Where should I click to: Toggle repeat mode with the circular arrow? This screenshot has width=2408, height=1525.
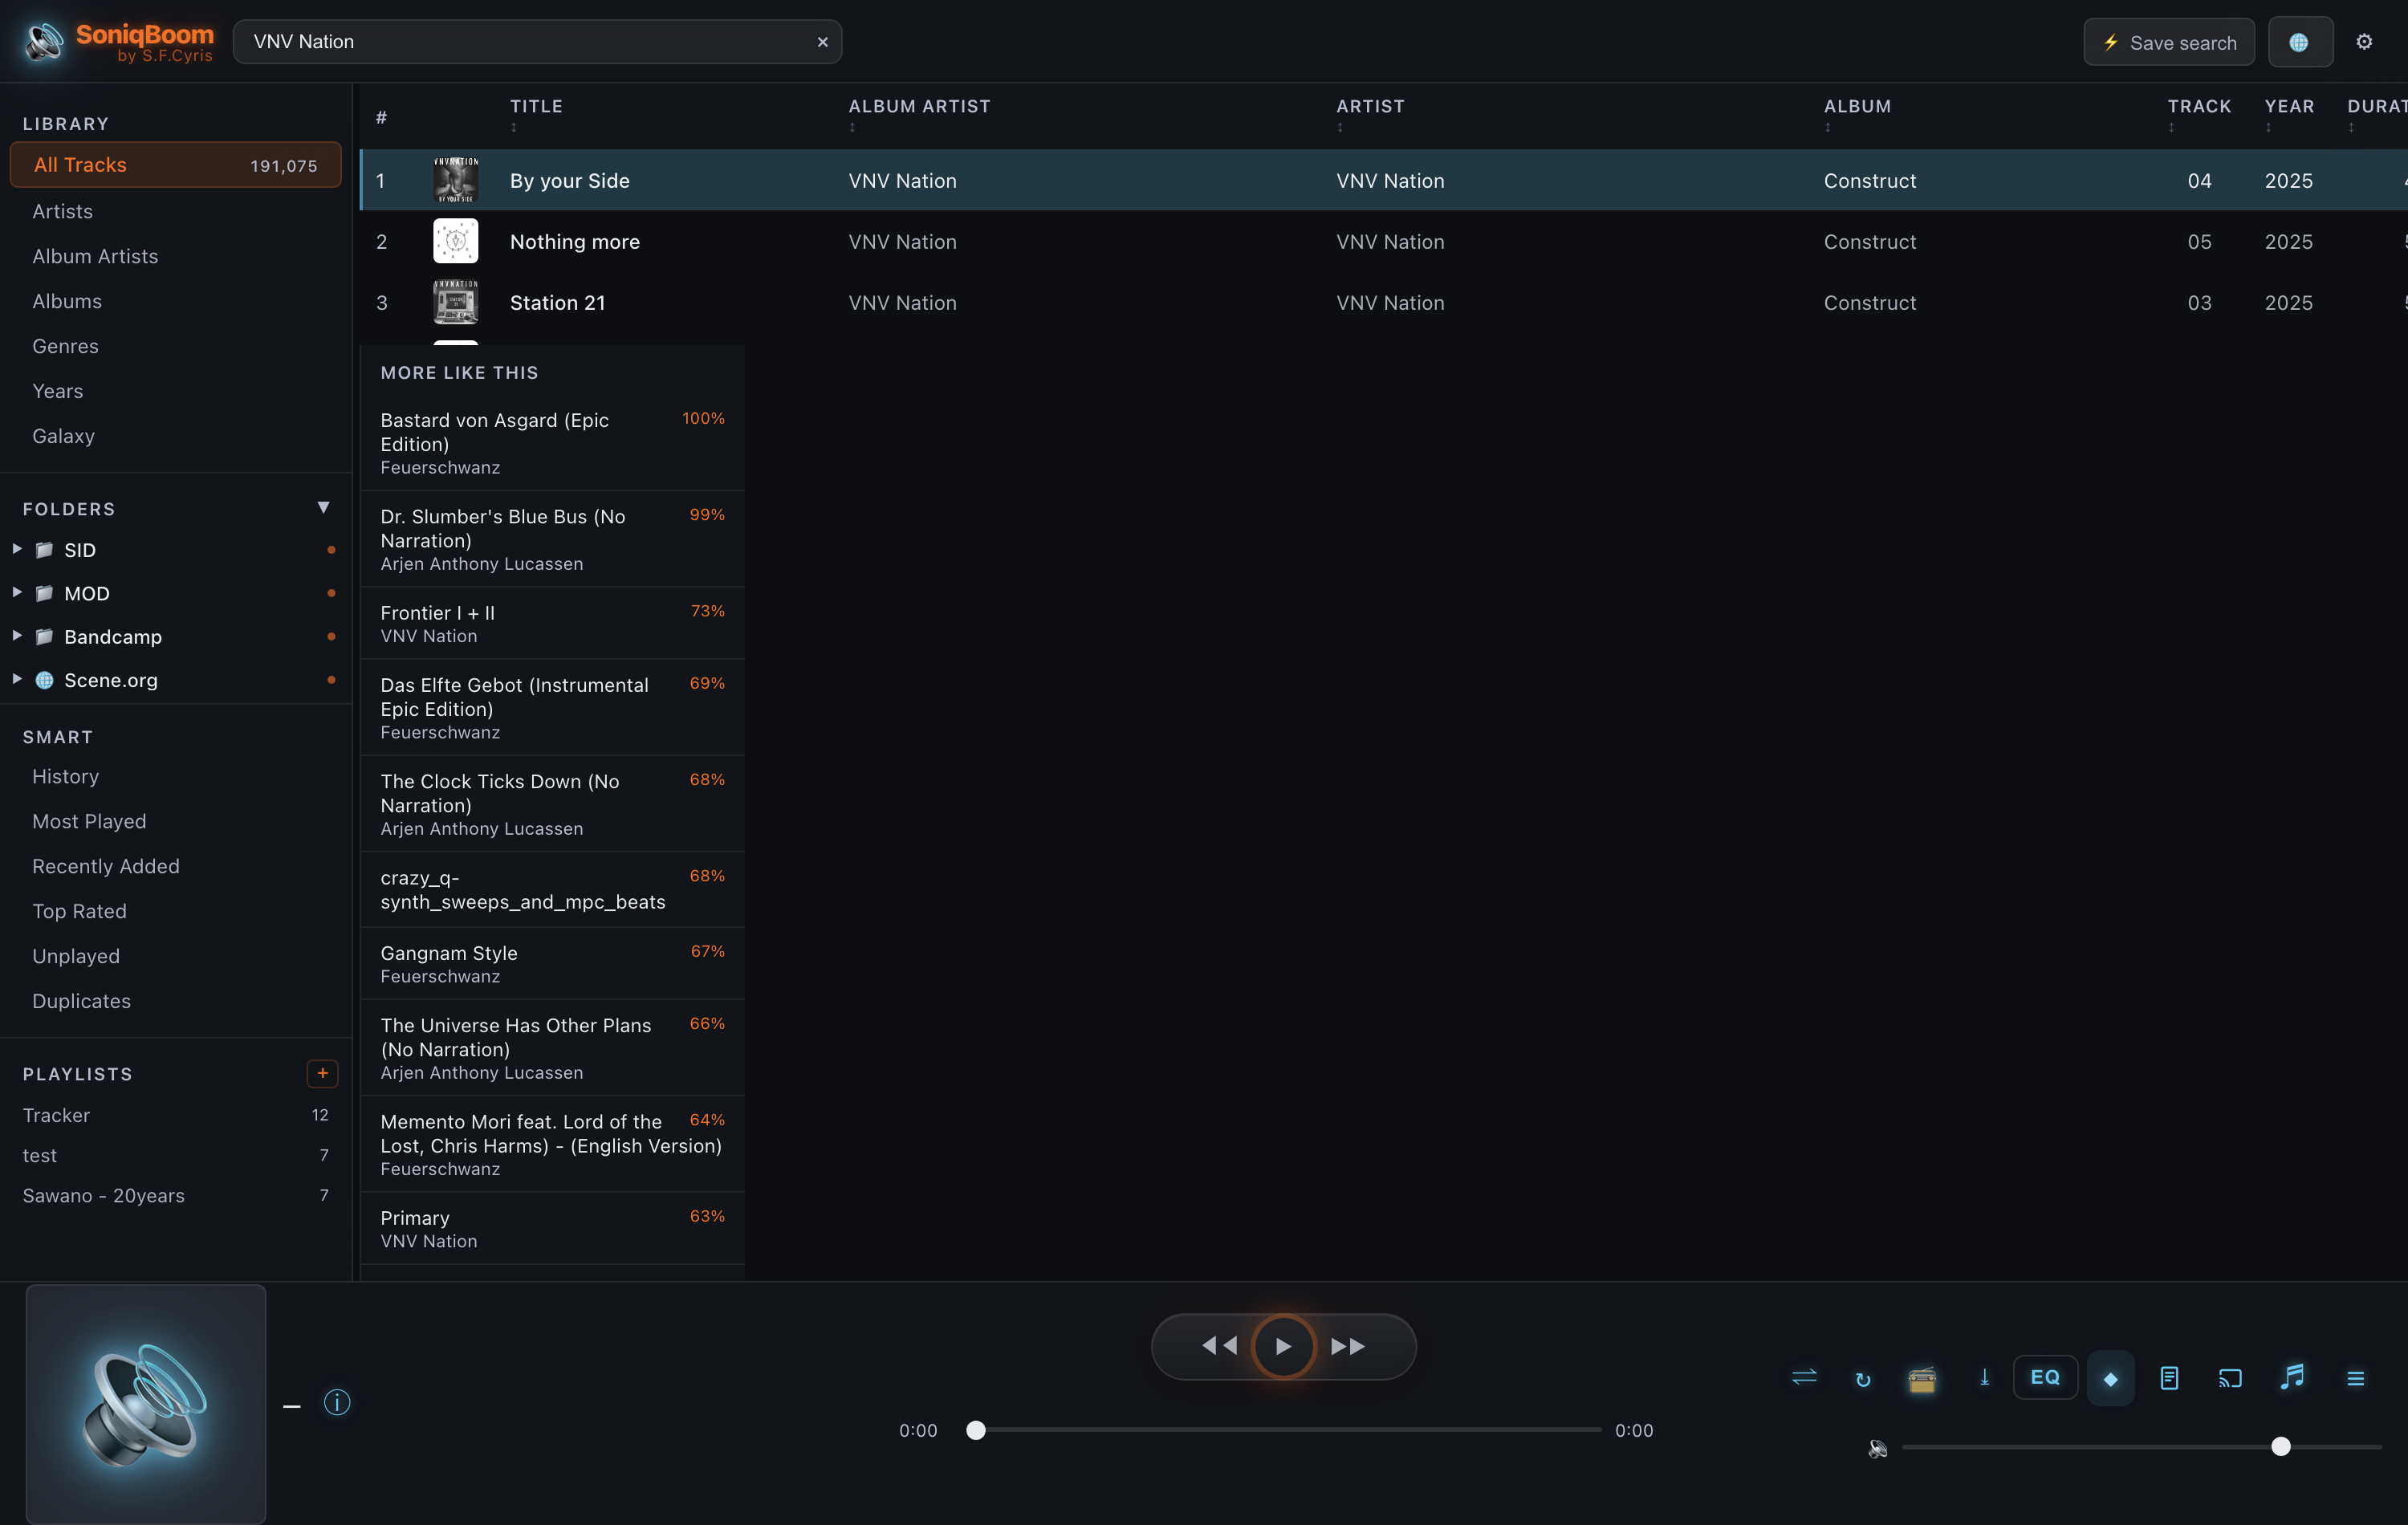[1863, 1379]
